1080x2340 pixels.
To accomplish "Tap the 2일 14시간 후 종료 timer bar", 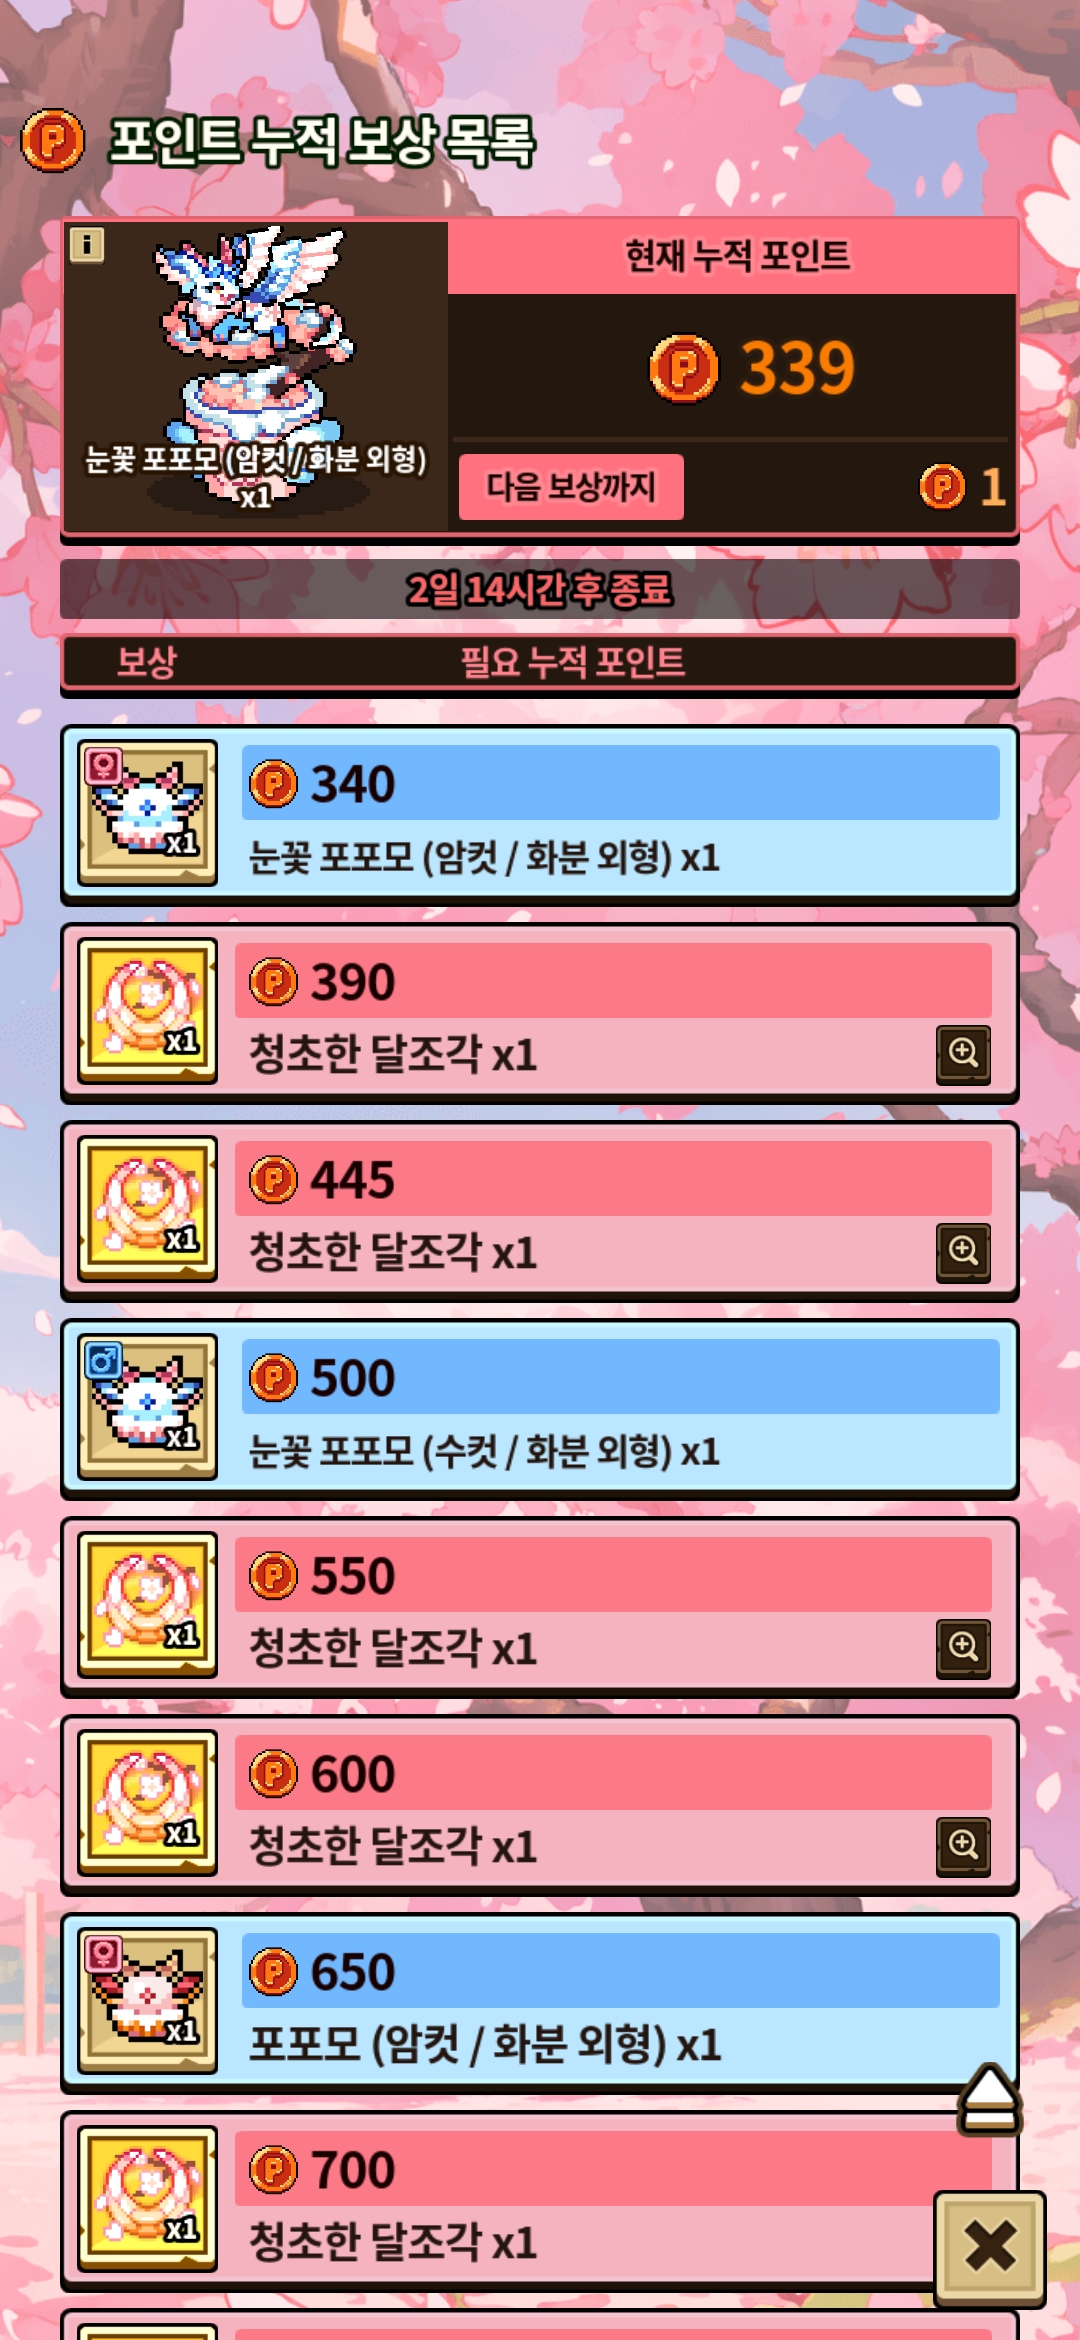I will tap(540, 589).
